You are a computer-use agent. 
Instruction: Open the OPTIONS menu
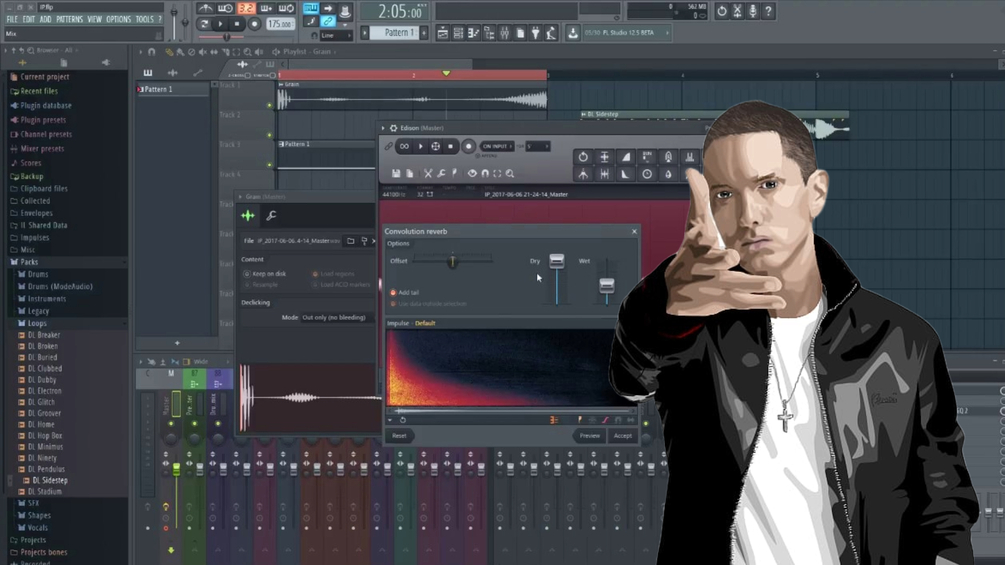(x=119, y=19)
